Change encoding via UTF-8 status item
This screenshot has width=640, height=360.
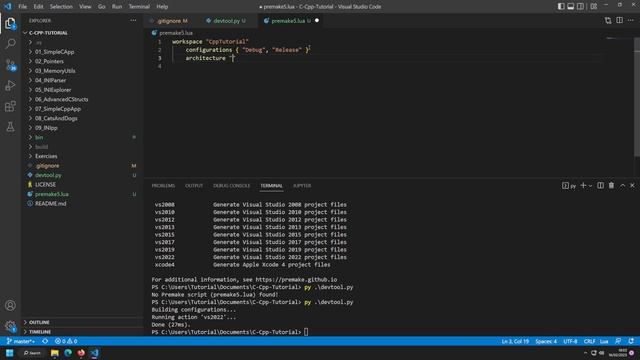coord(570,341)
